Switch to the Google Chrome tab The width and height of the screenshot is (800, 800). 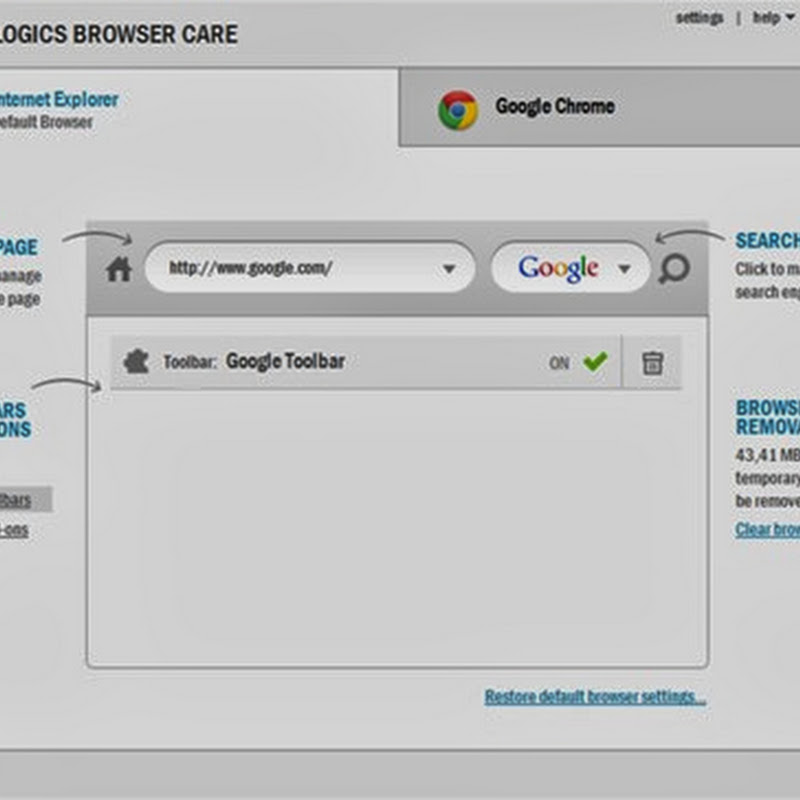click(599, 107)
